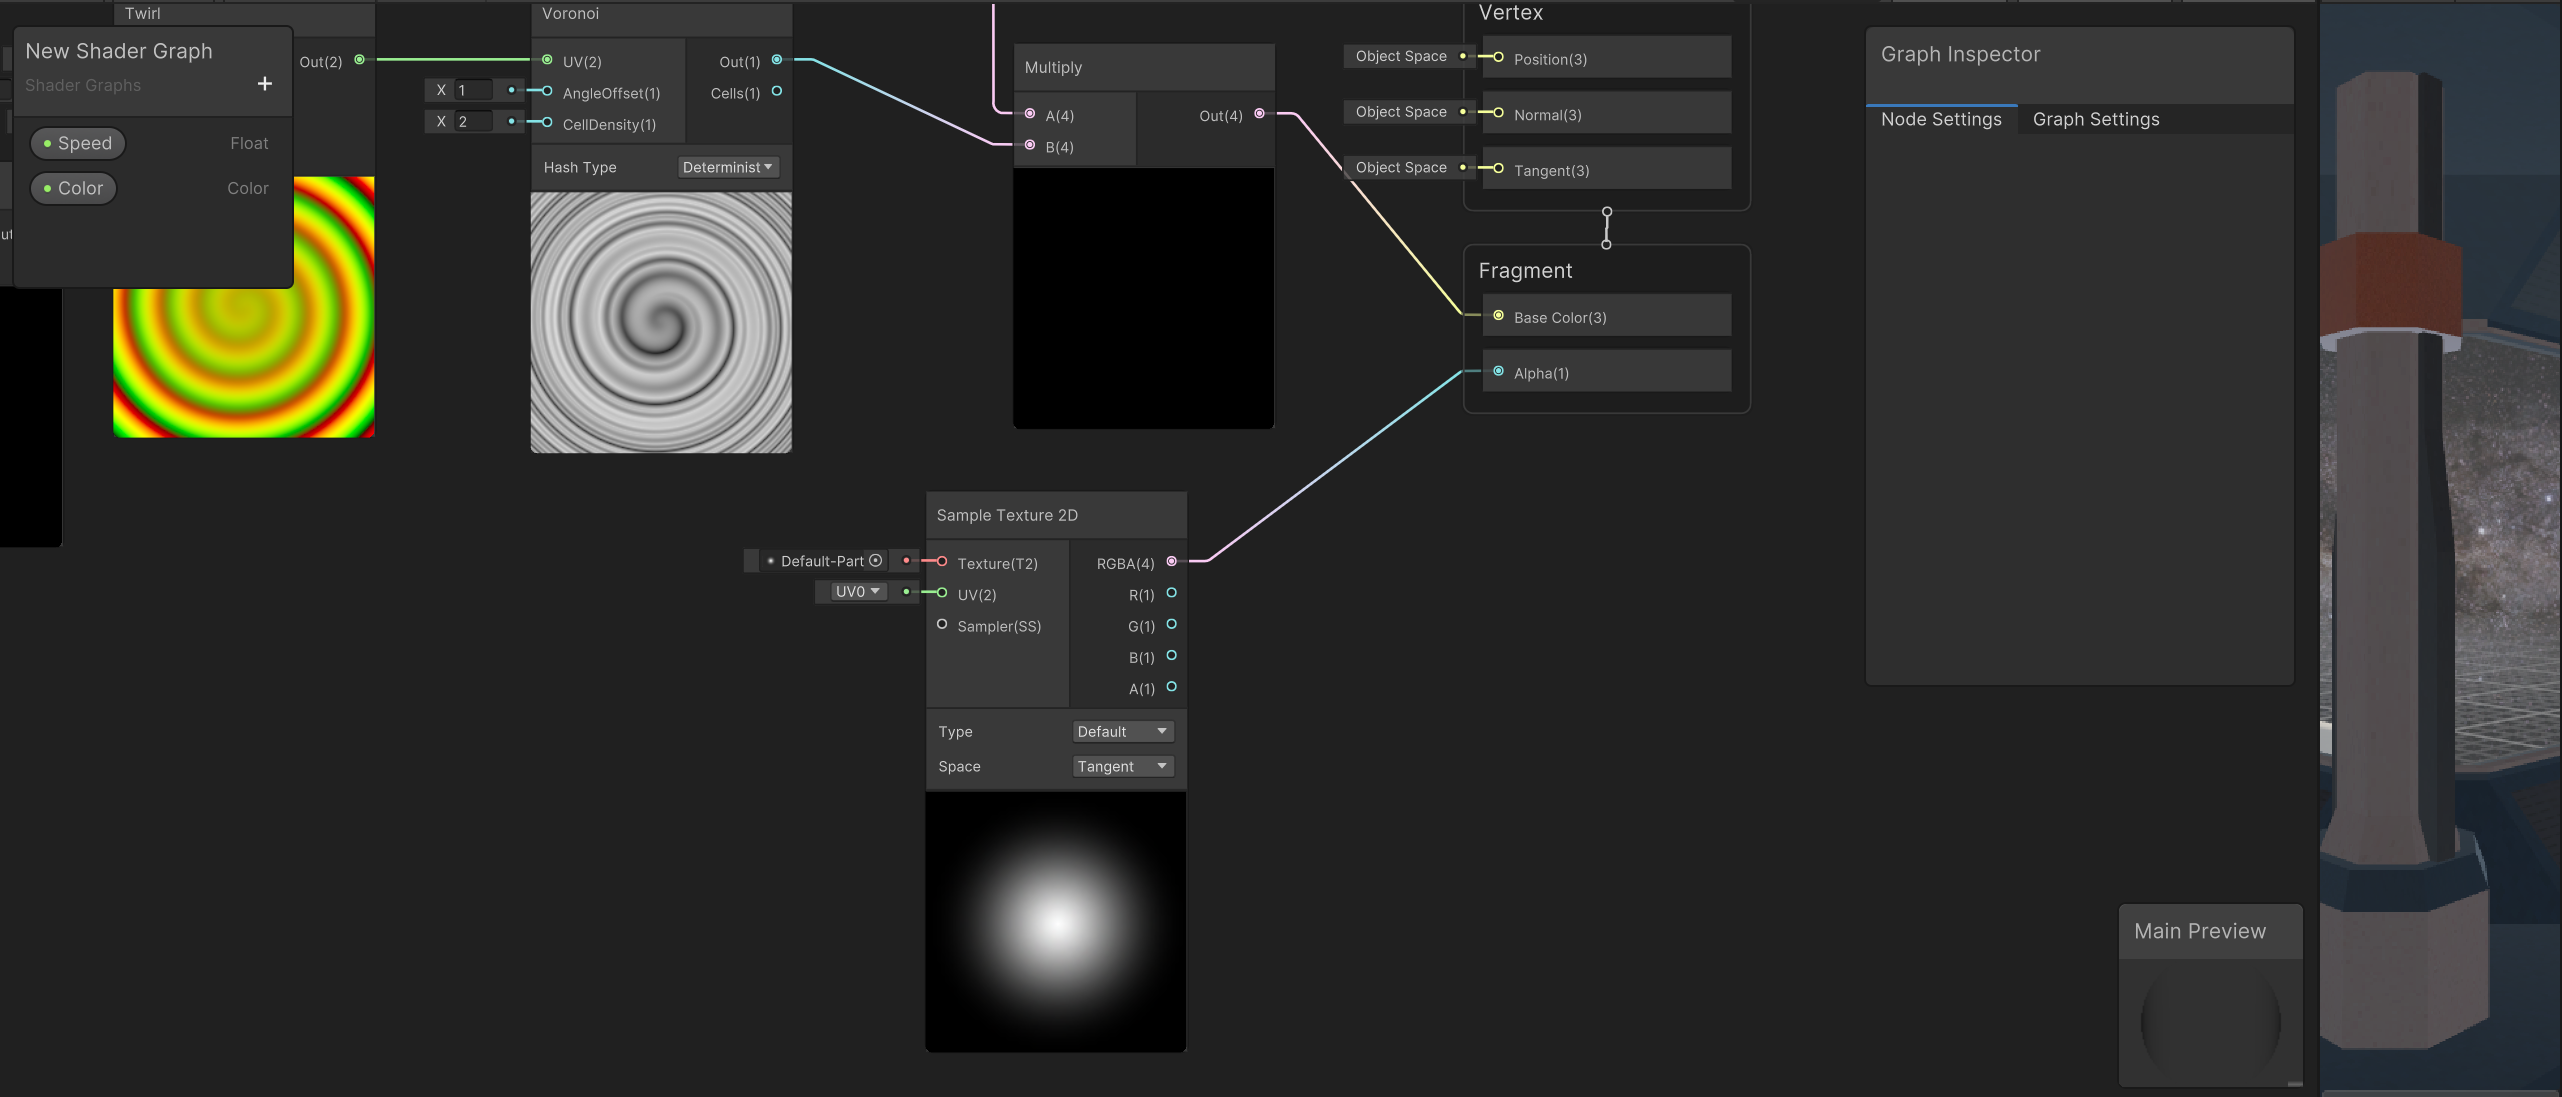Click the plus icon to add property
The height and width of the screenshot is (1097, 2562).
pos(264,84)
